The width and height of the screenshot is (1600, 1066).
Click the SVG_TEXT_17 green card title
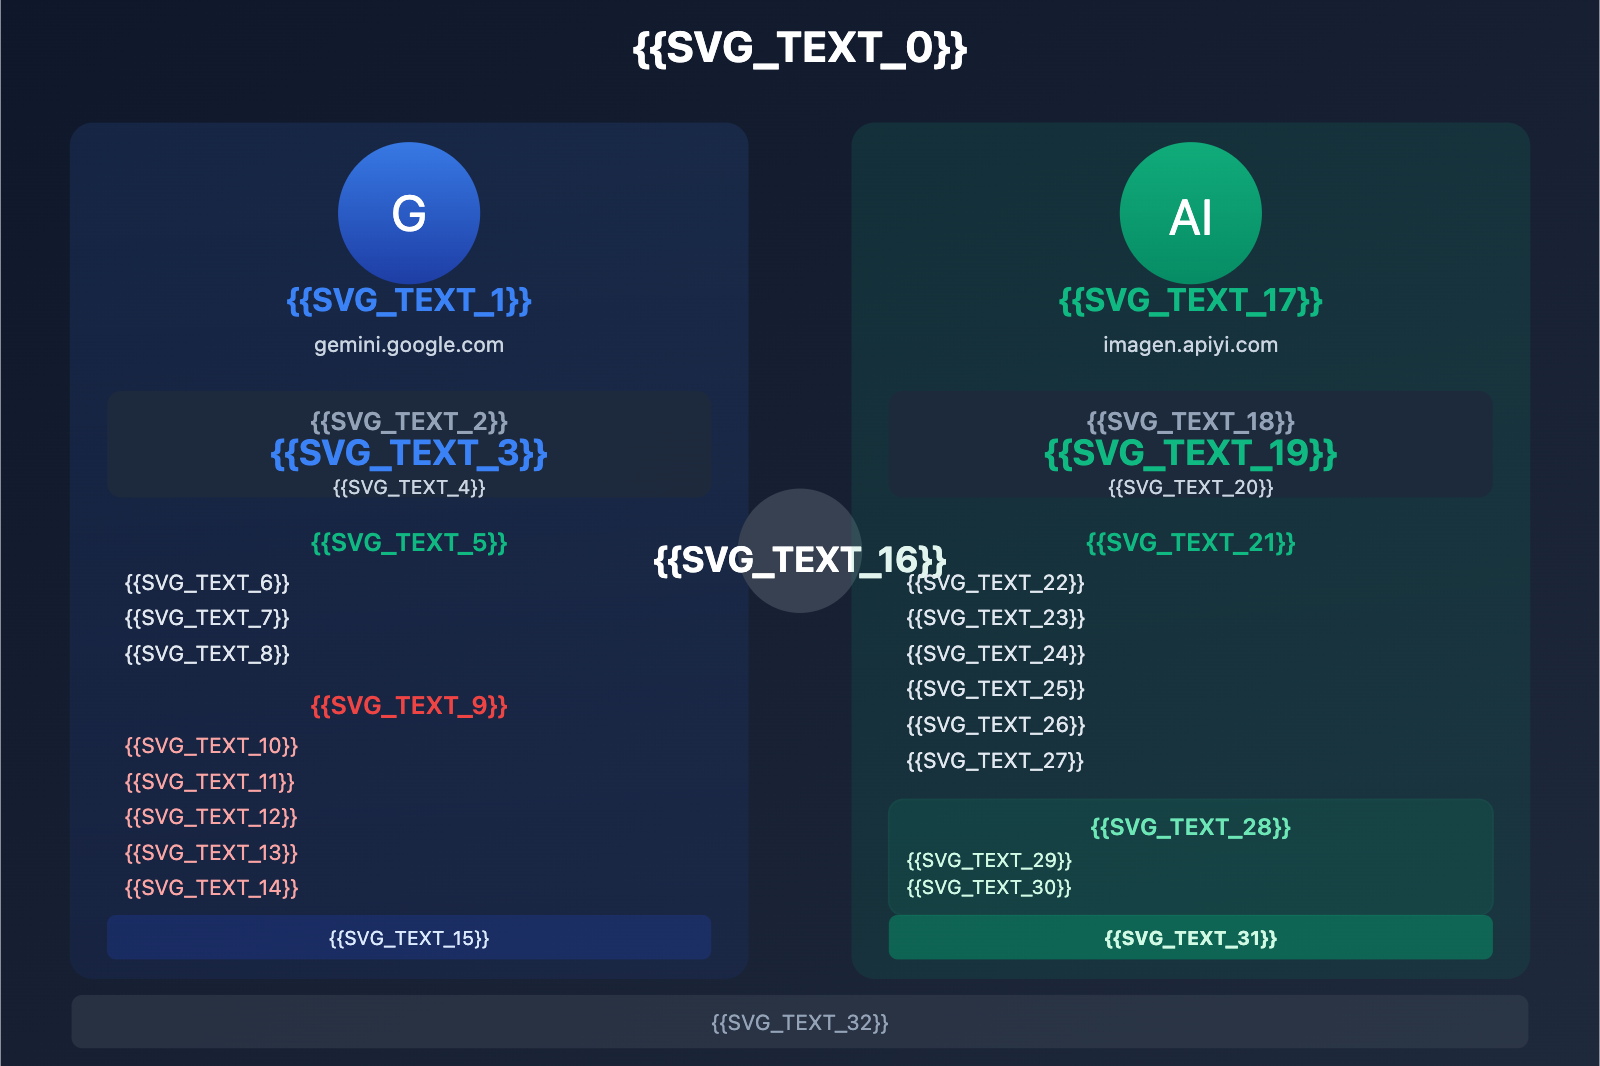[1190, 301]
